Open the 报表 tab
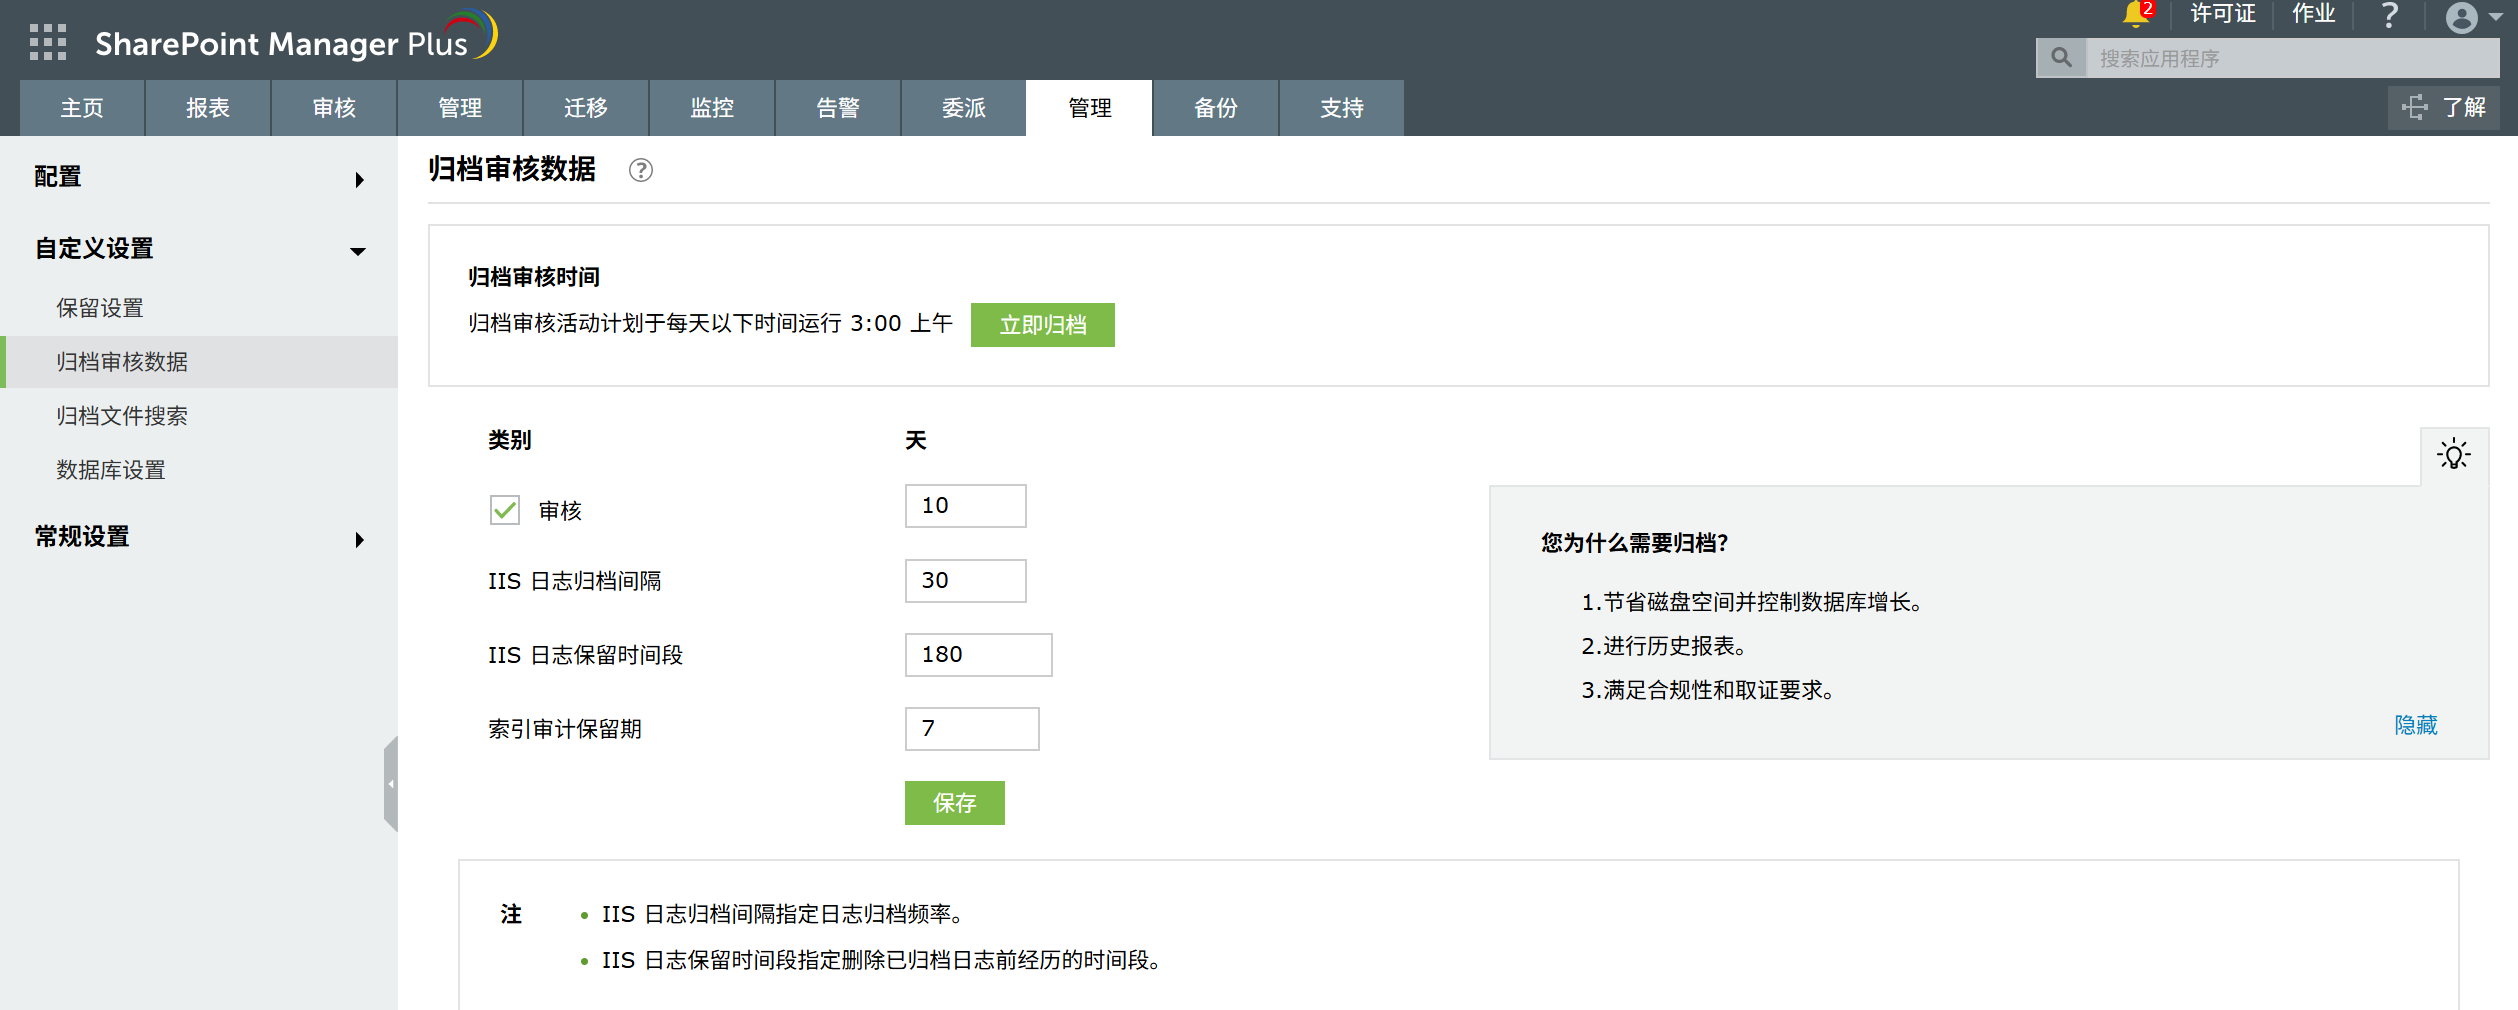 coord(208,108)
